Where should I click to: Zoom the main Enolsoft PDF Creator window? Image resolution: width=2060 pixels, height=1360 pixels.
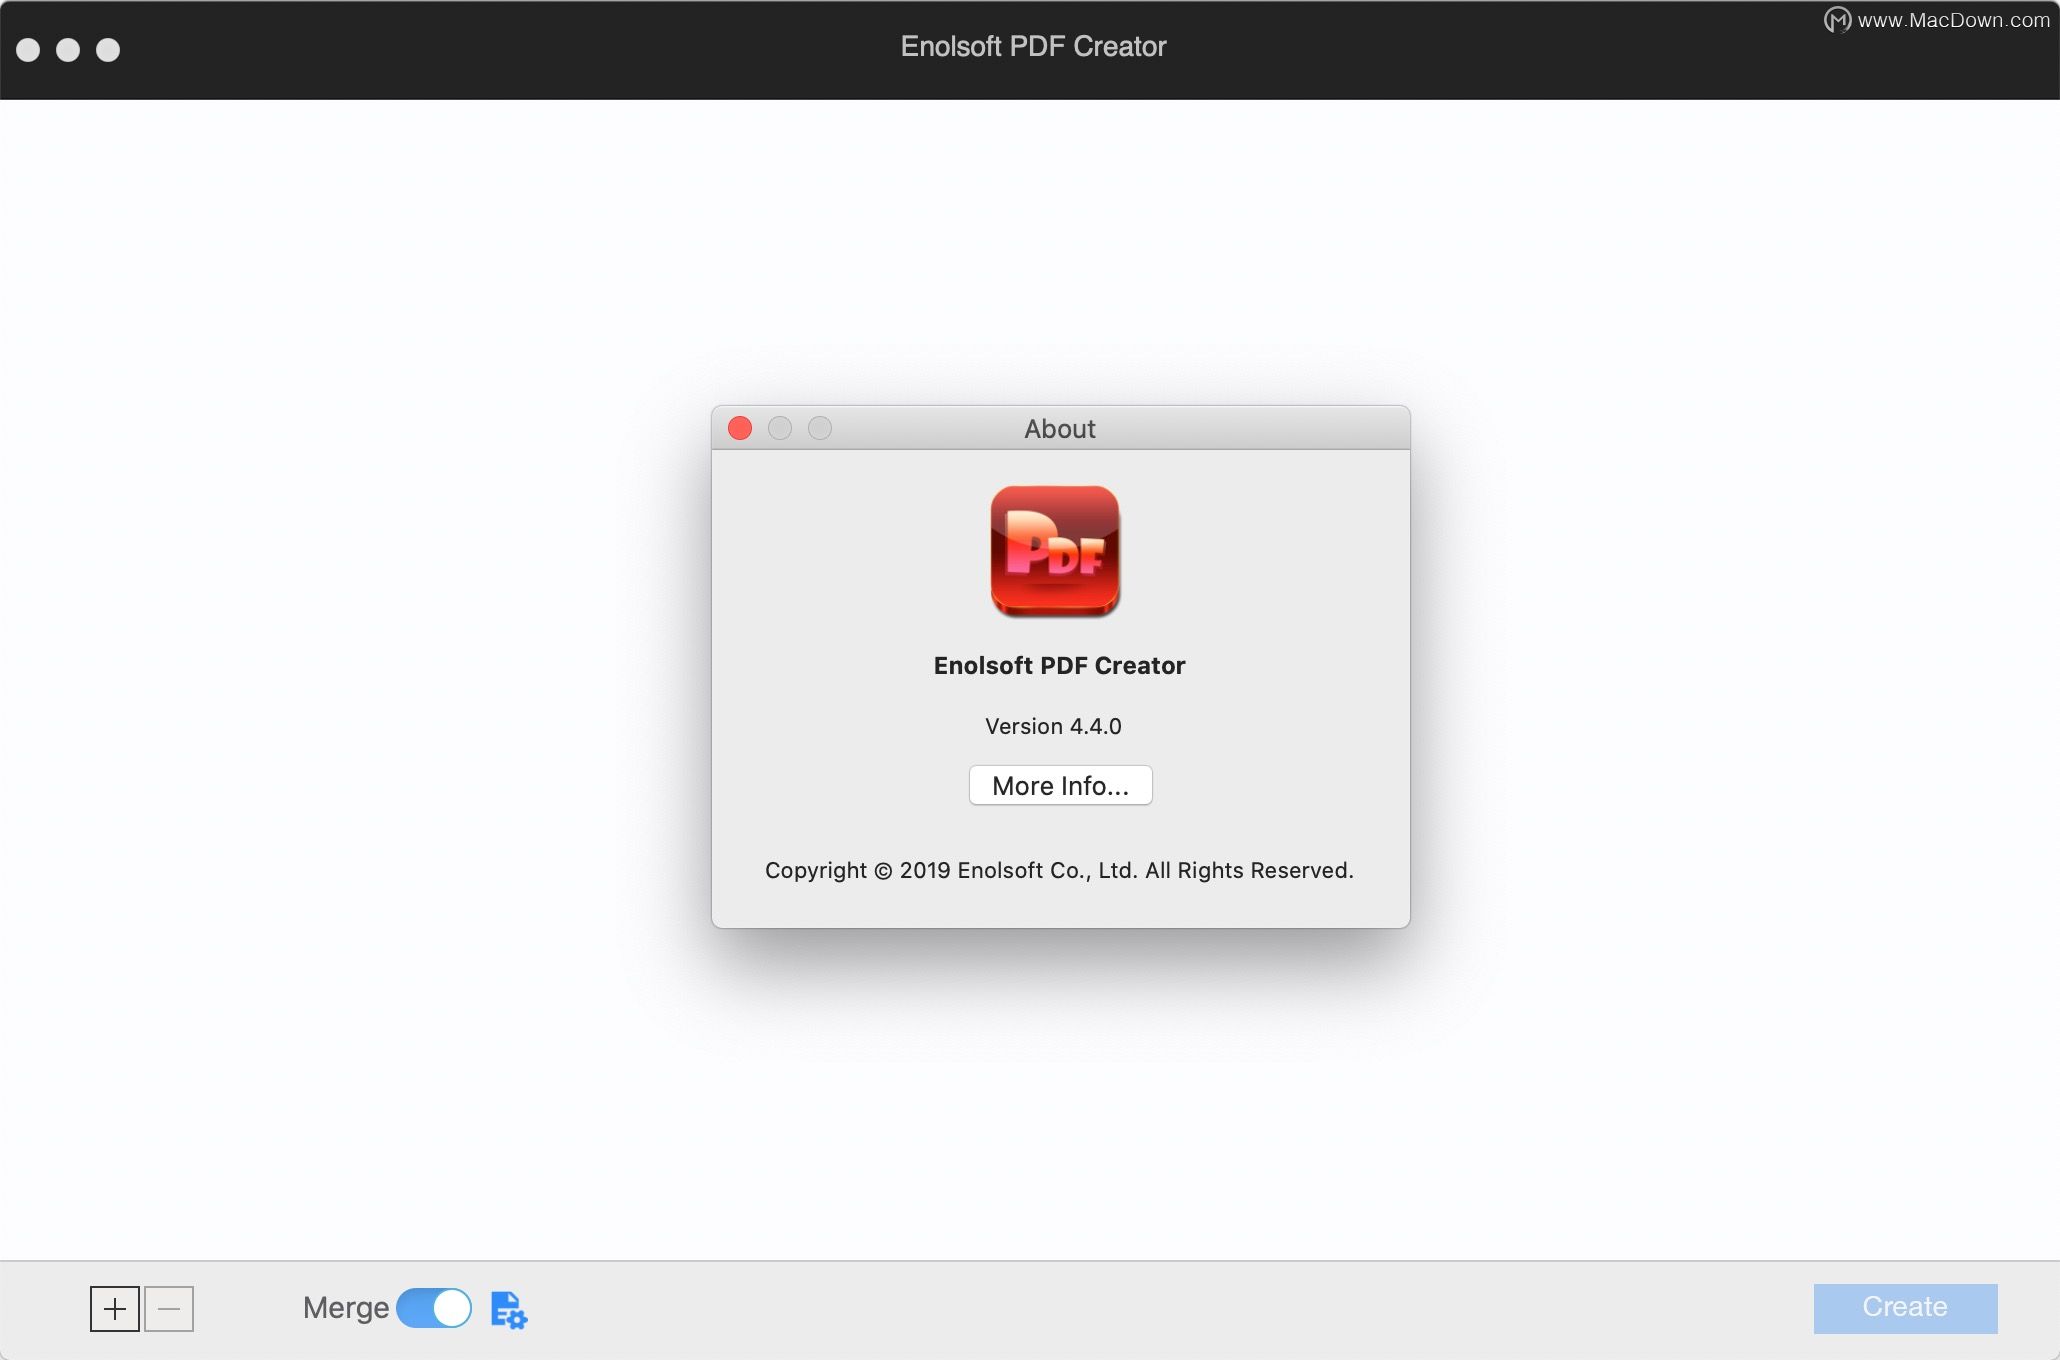click(108, 50)
